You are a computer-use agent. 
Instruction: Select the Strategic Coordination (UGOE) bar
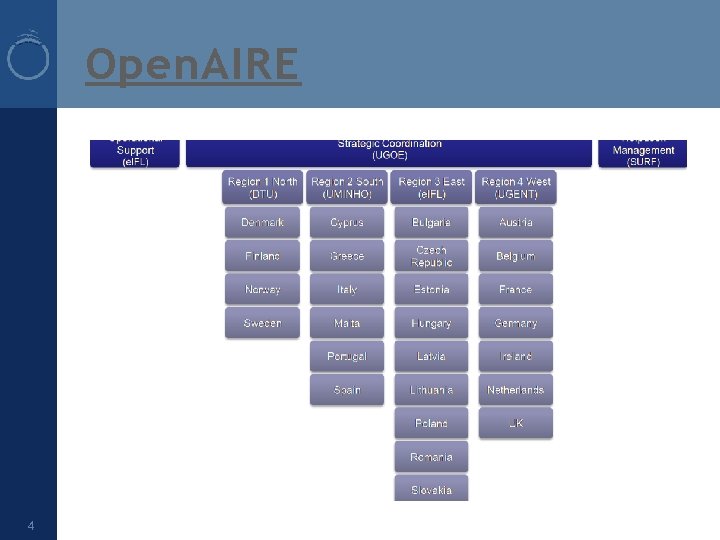(389, 153)
